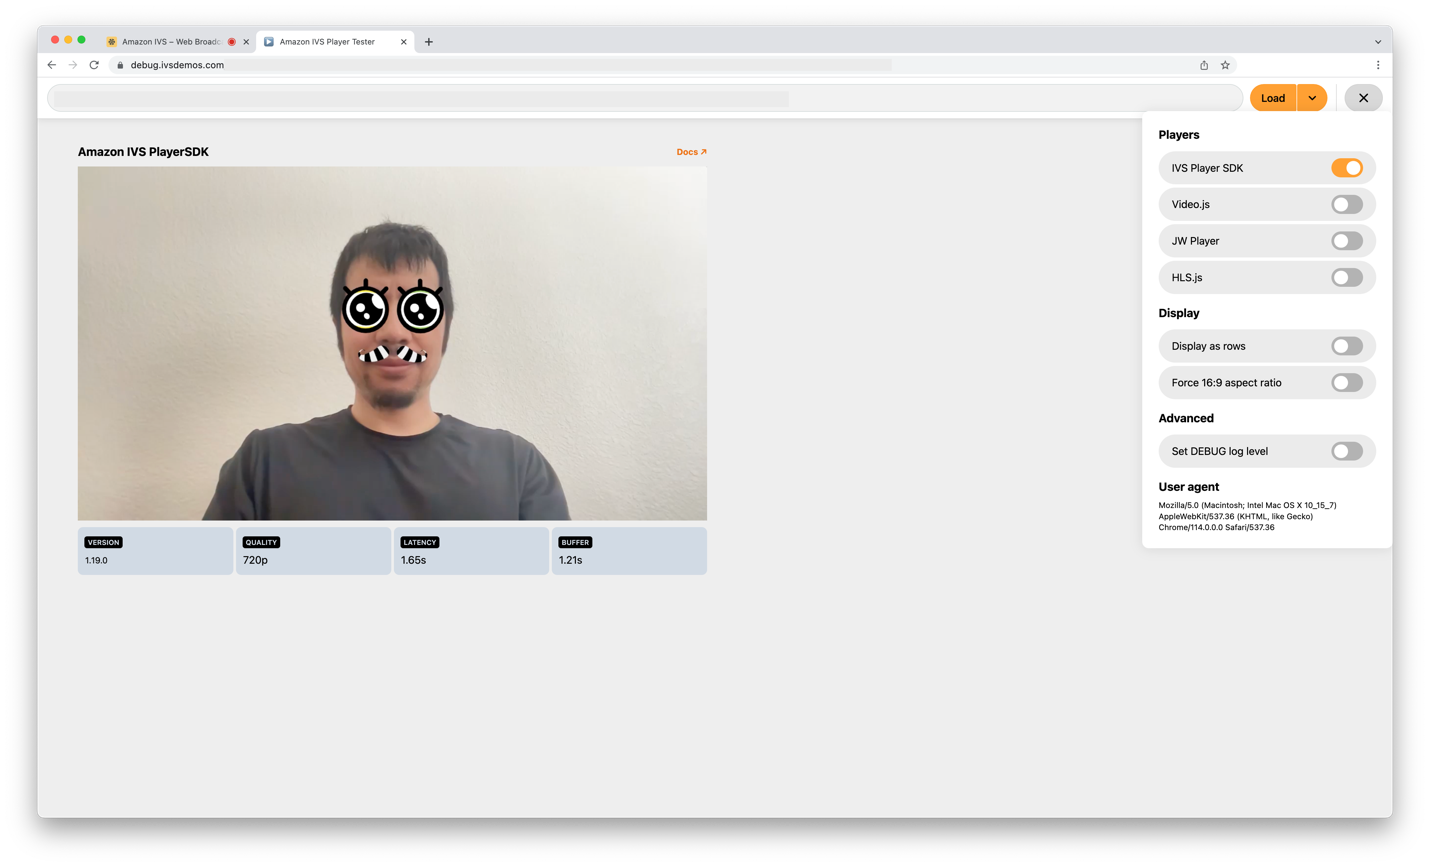Viewport: 1430px width, 867px height.
Task: Click the browser forward arrow
Action: coord(72,64)
